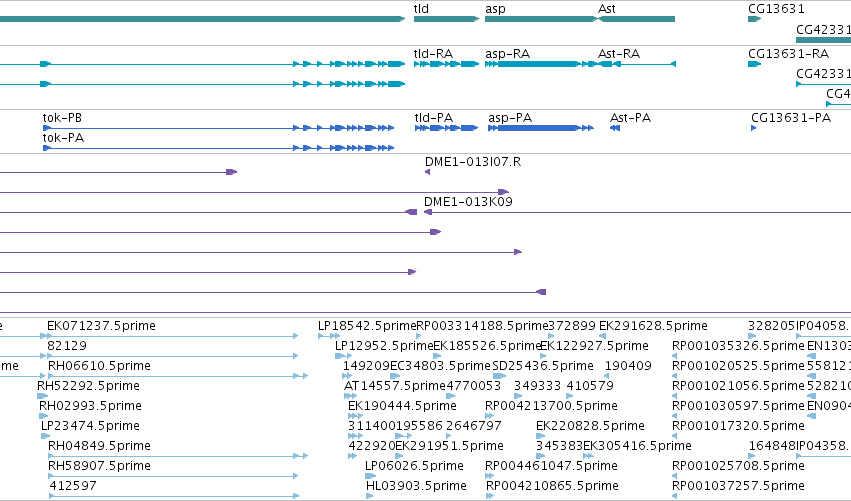Viewport: 851px width, 501px height.
Task: Click the RP004213700.5prime EST label
Action: [551, 406]
